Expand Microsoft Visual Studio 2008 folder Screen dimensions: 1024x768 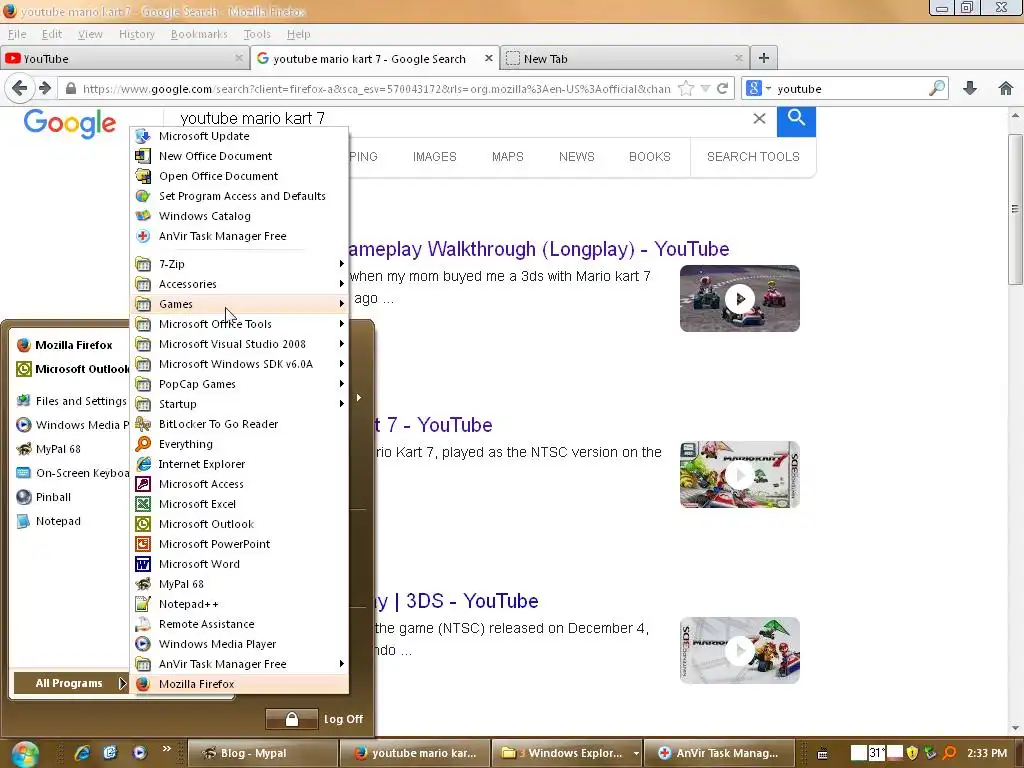point(239,345)
